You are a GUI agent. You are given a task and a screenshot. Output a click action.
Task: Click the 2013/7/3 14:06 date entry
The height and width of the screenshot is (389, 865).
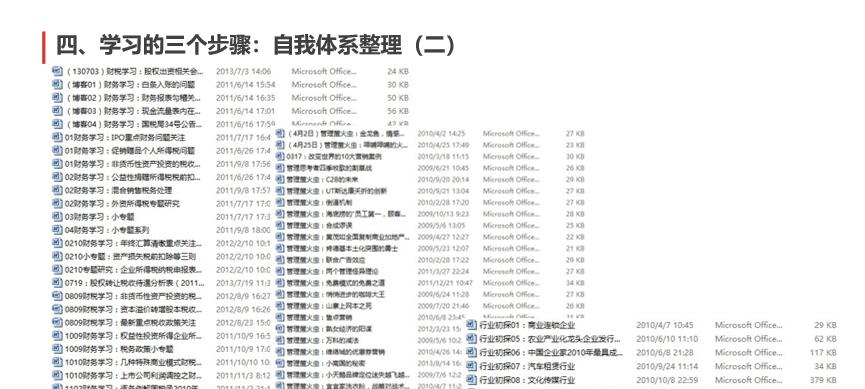(x=243, y=71)
